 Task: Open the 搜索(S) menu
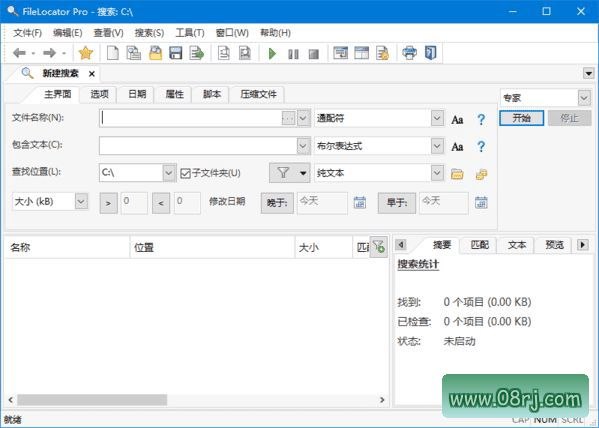pos(149,33)
